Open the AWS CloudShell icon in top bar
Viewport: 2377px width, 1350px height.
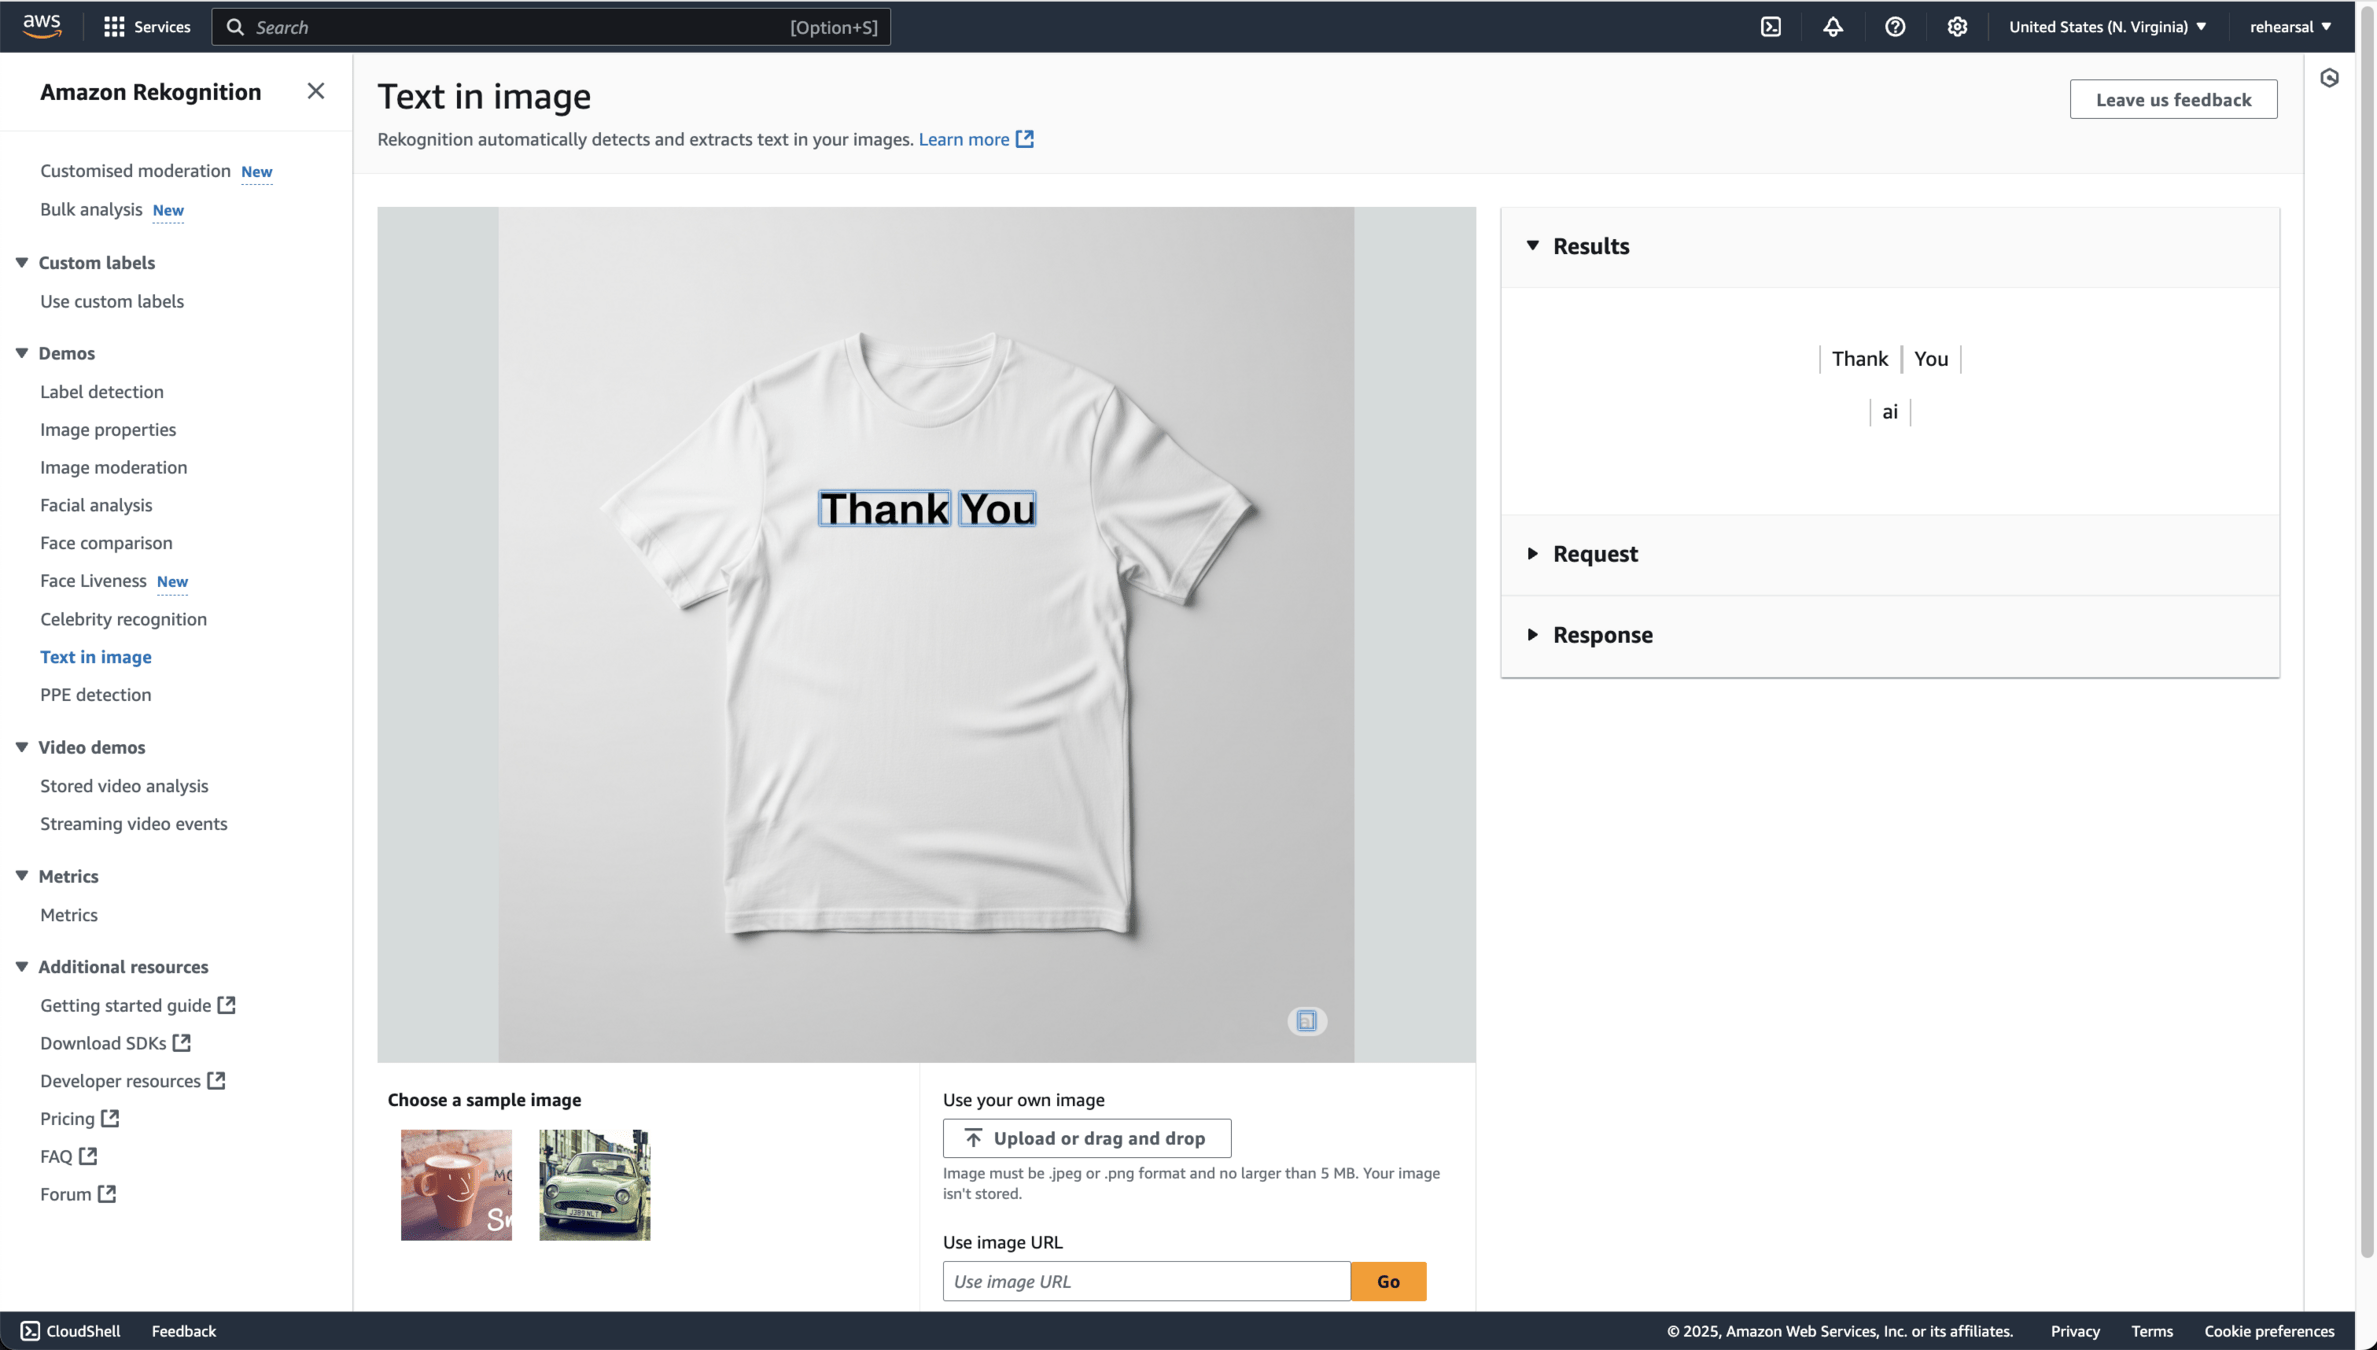[x=1771, y=27]
